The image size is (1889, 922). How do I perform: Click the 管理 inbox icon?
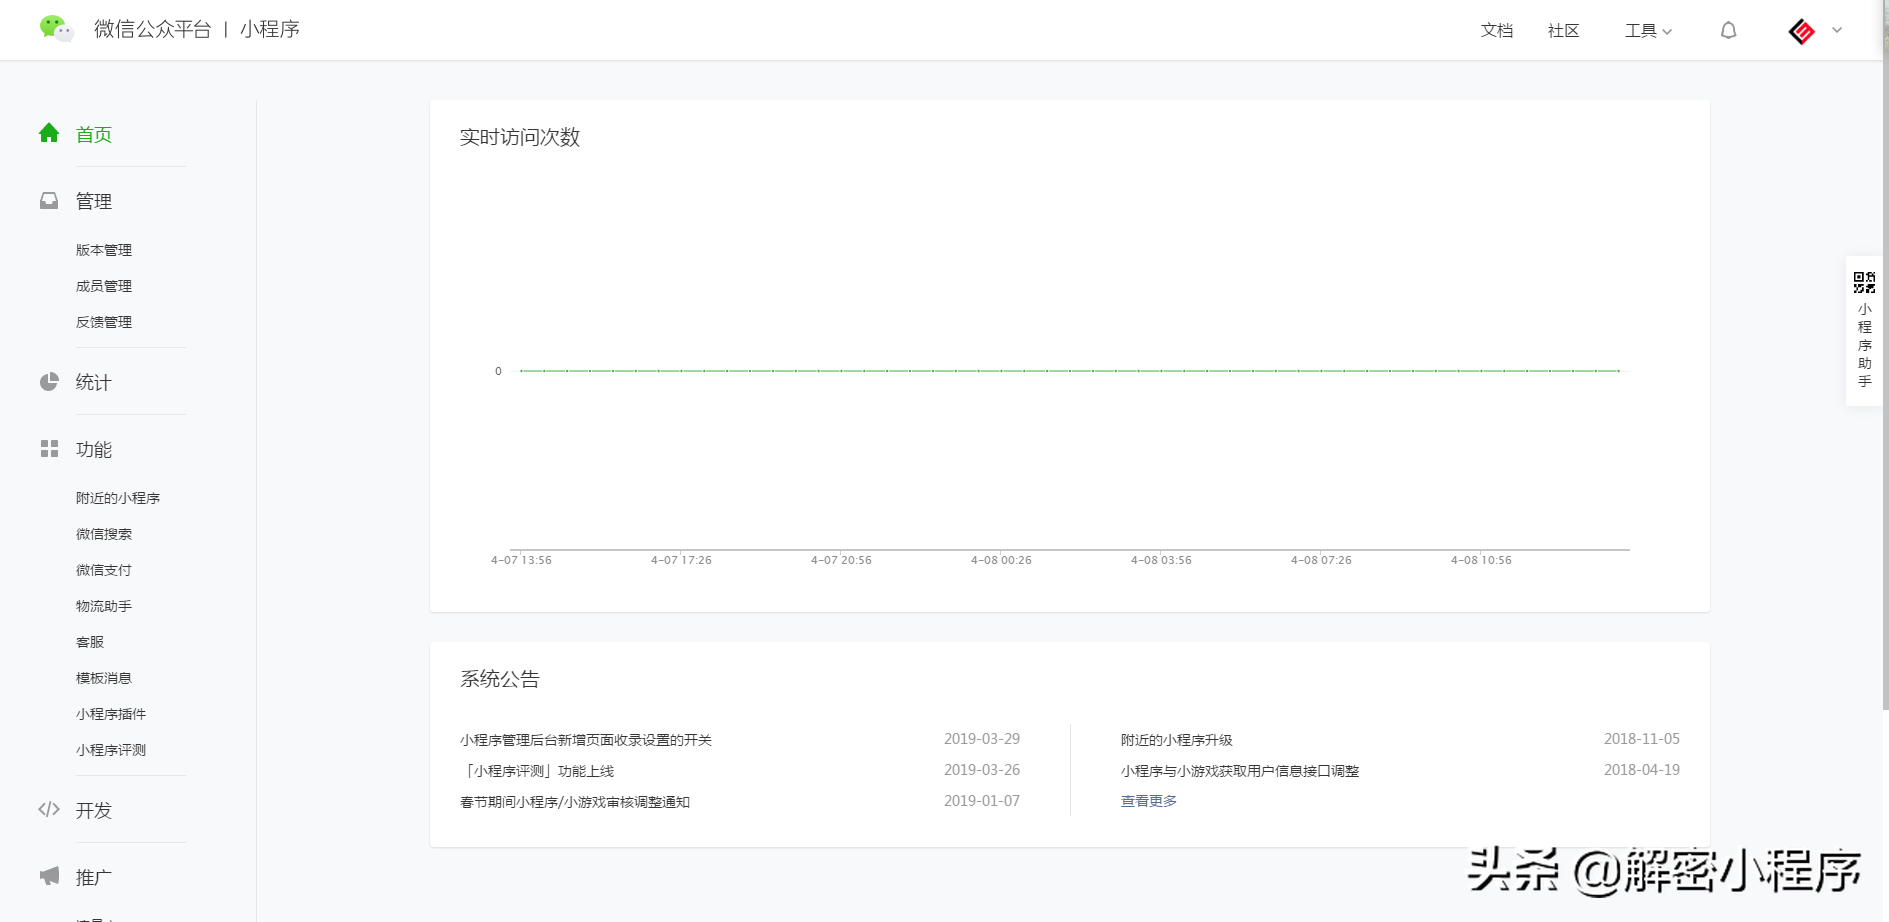point(49,201)
